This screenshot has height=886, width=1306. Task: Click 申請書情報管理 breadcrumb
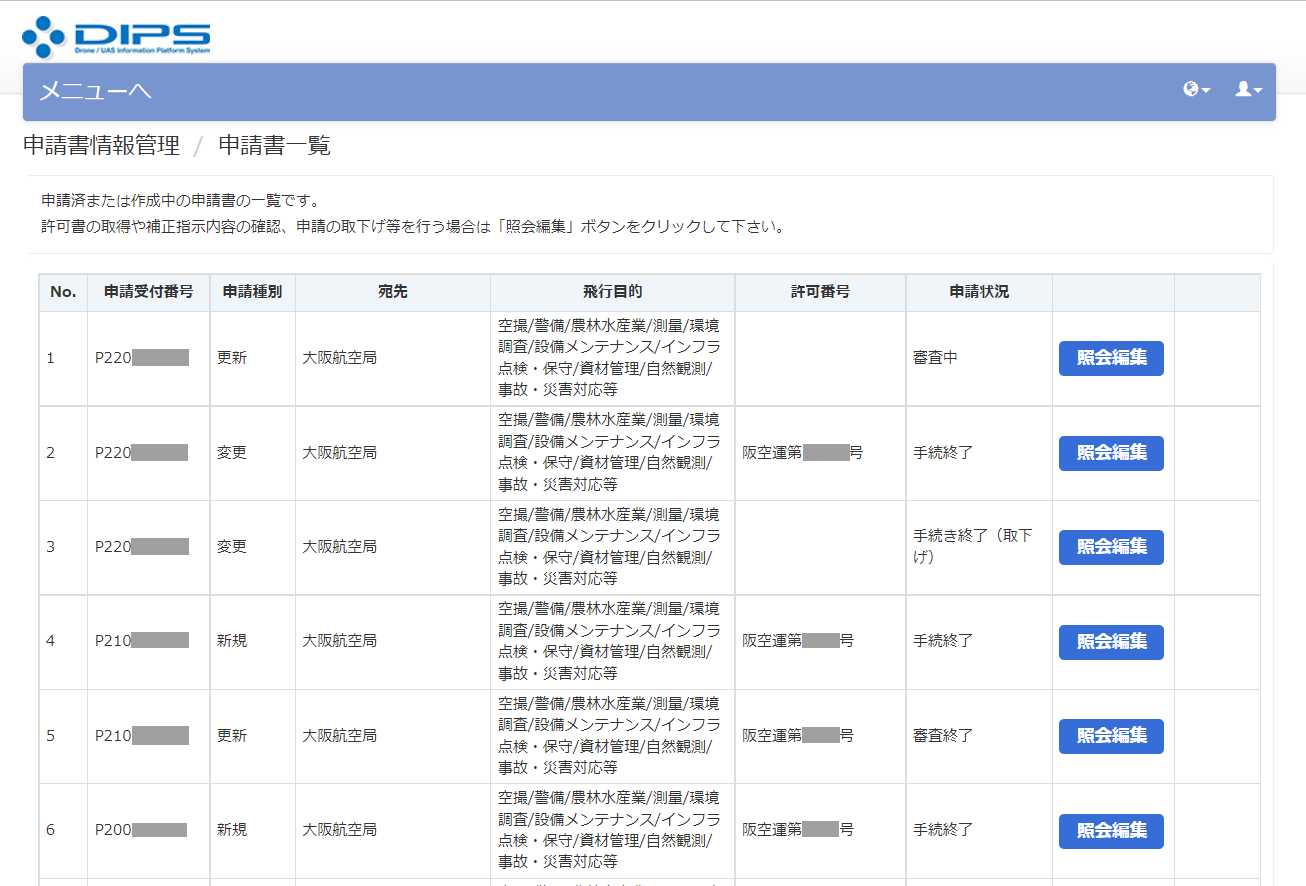click(101, 146)
